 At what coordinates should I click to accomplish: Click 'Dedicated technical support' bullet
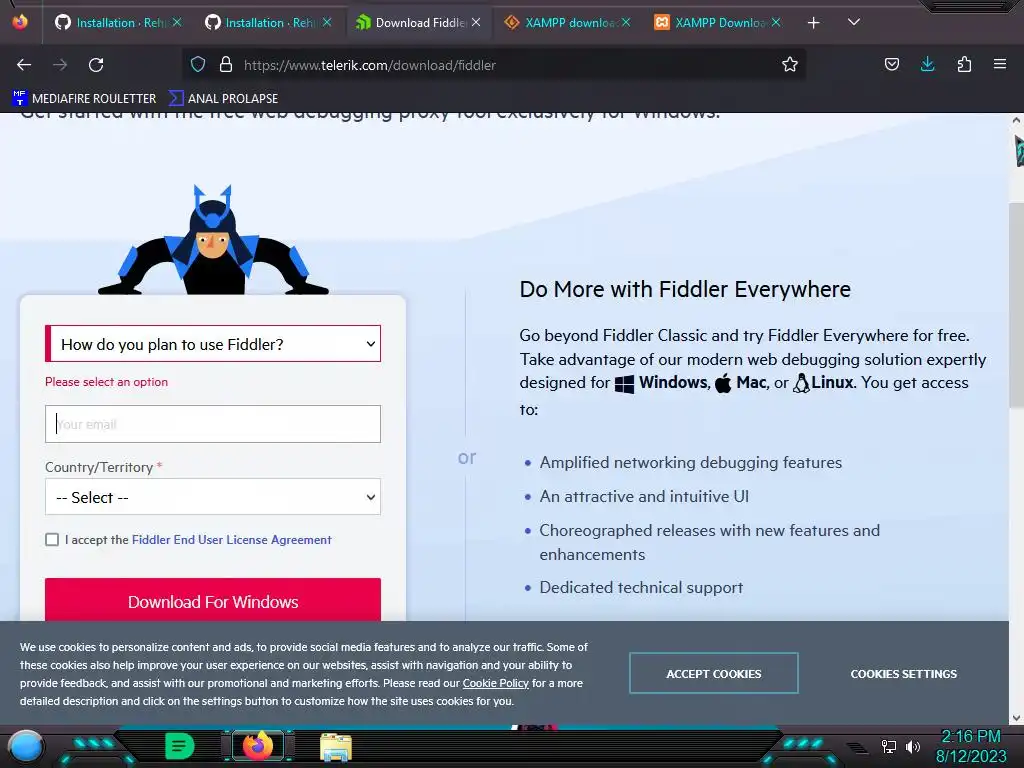tap(641, 587)
